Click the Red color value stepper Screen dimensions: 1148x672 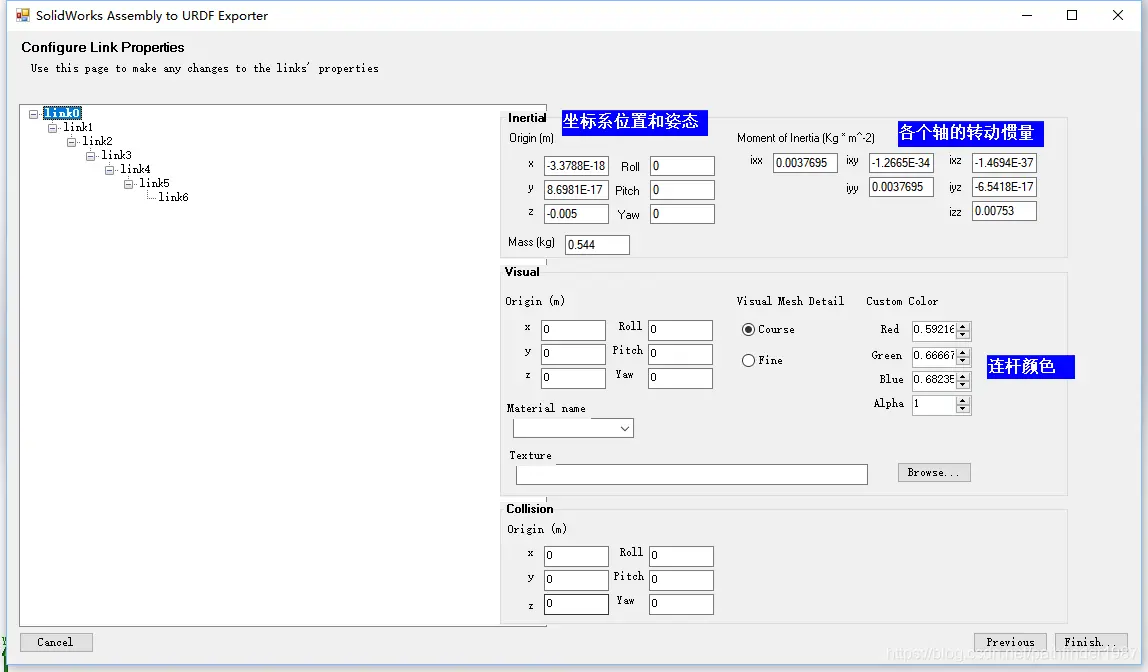pos(963,330)
